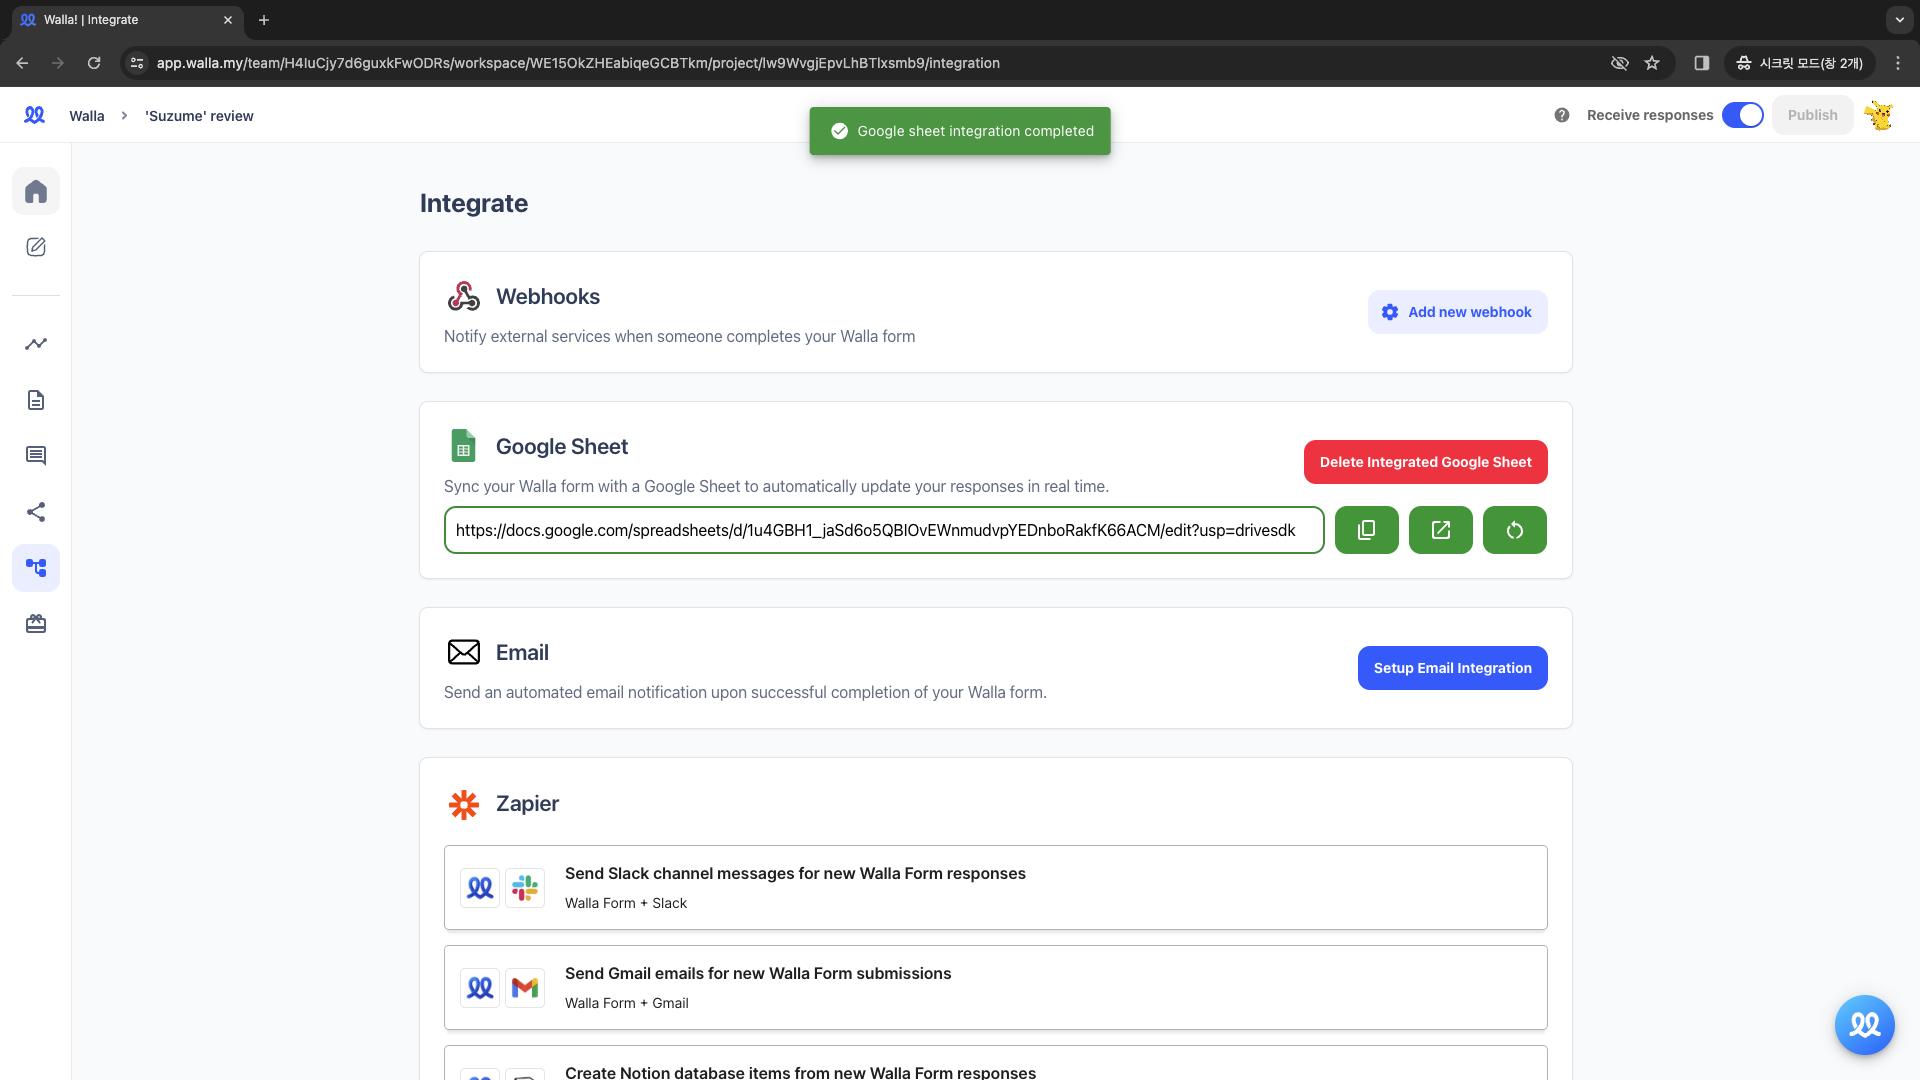Click the Email section heading
The image size is (1920, 1080).
[x=522, y=653]
